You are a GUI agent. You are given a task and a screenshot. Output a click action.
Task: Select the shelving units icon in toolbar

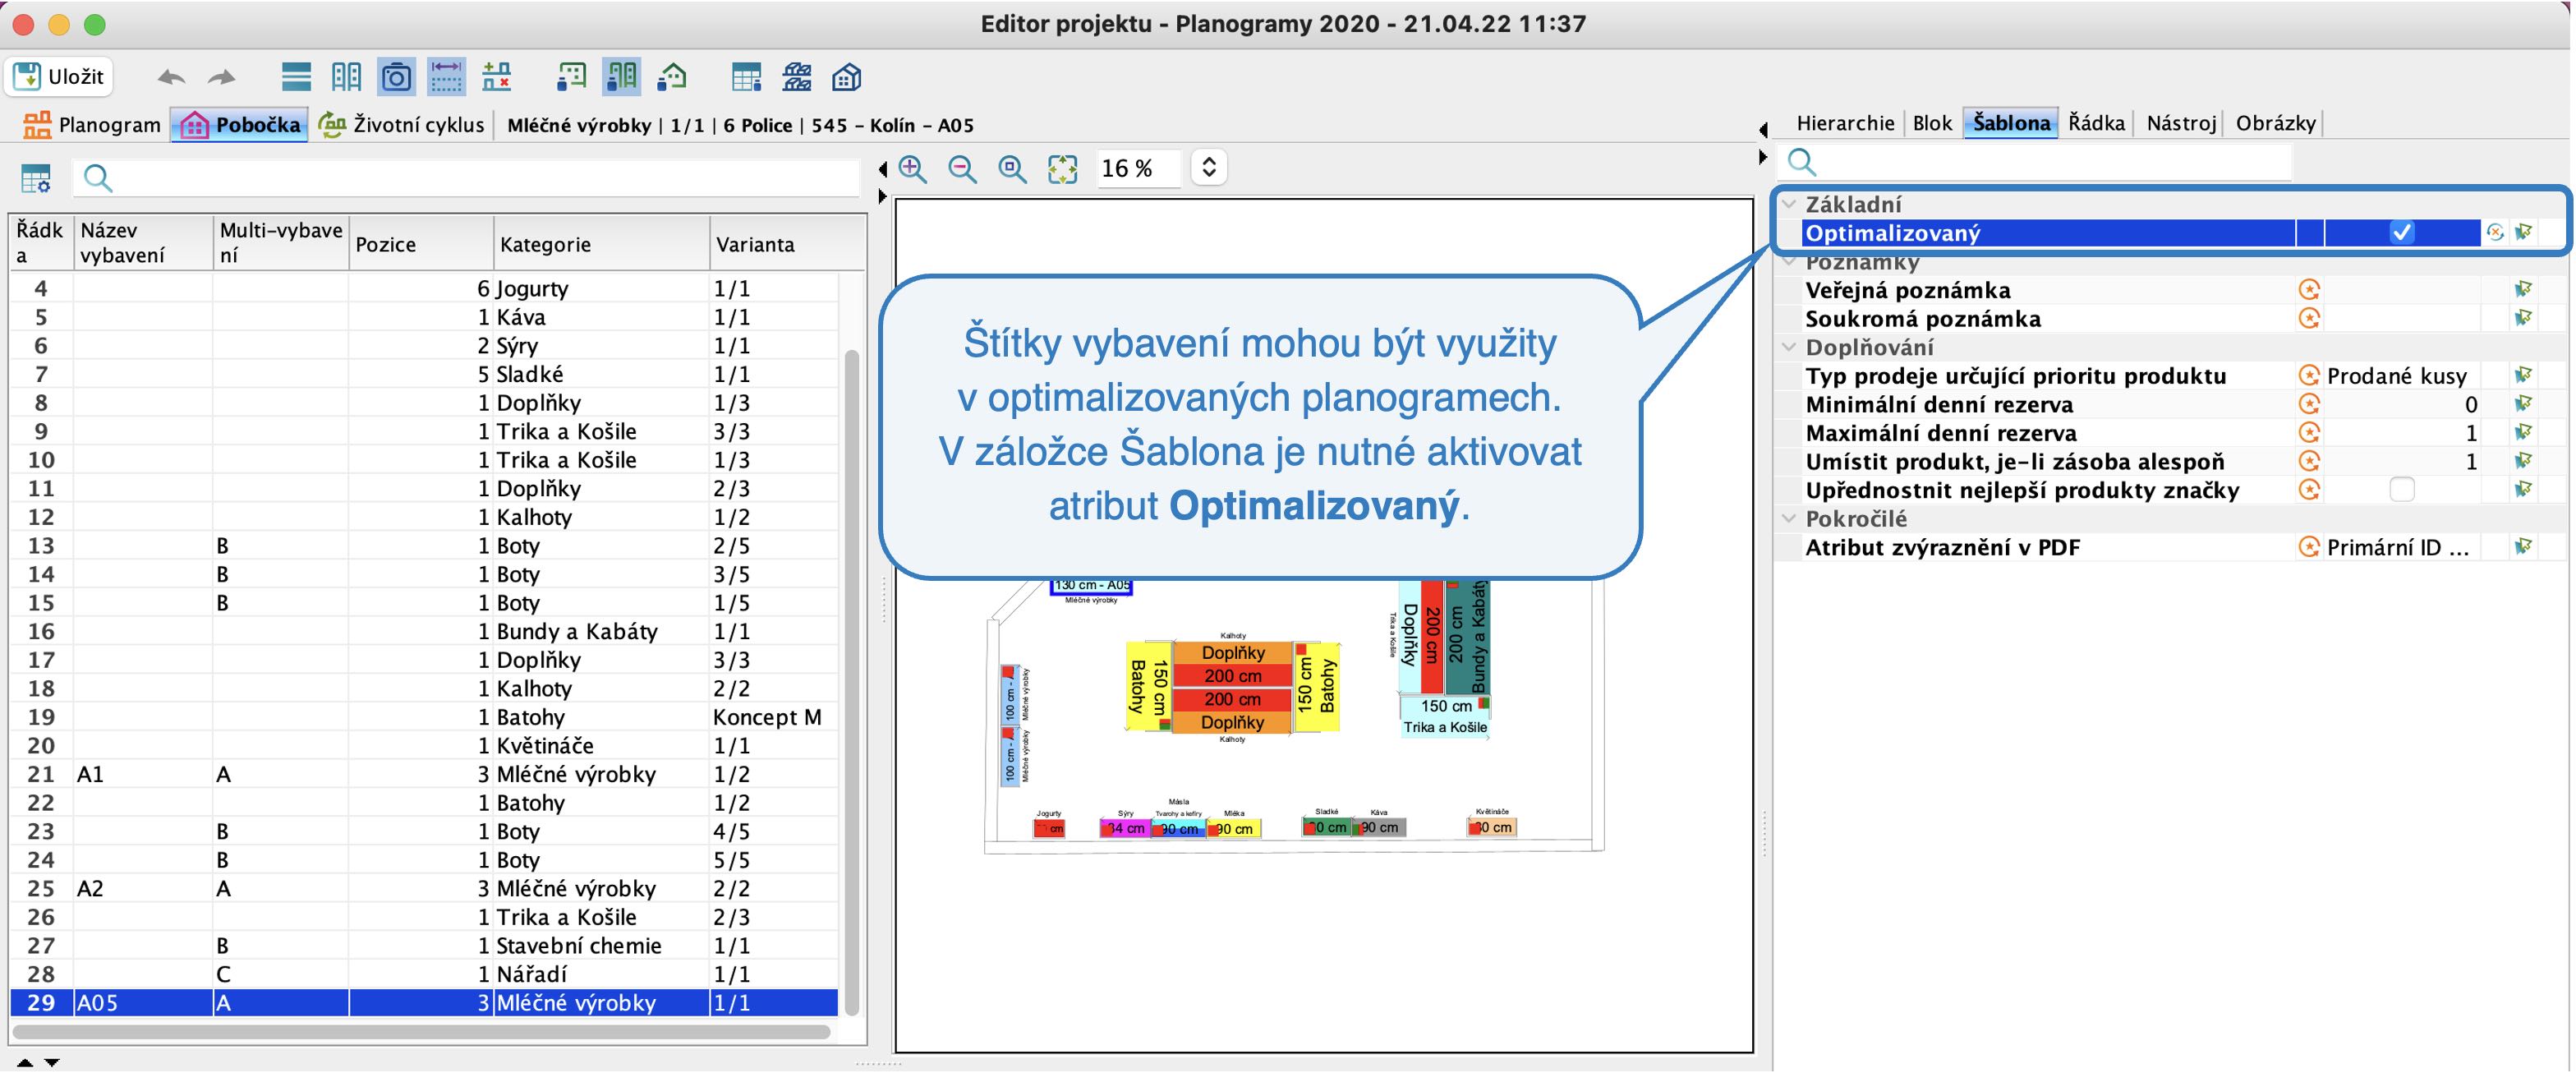tap(346, 77)
